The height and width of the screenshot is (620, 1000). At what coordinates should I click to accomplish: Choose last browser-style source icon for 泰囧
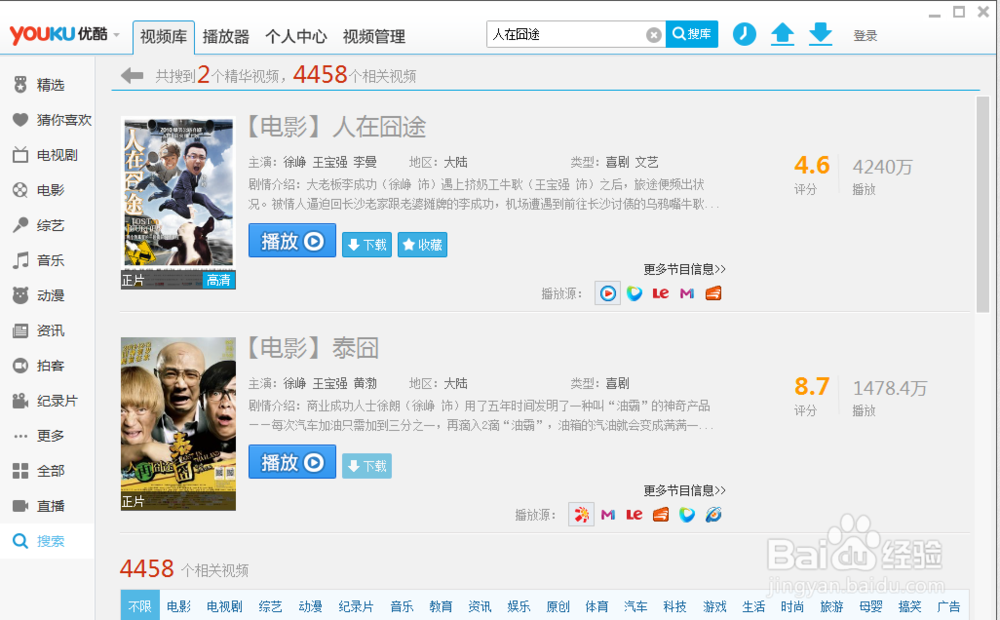point(714,515)
